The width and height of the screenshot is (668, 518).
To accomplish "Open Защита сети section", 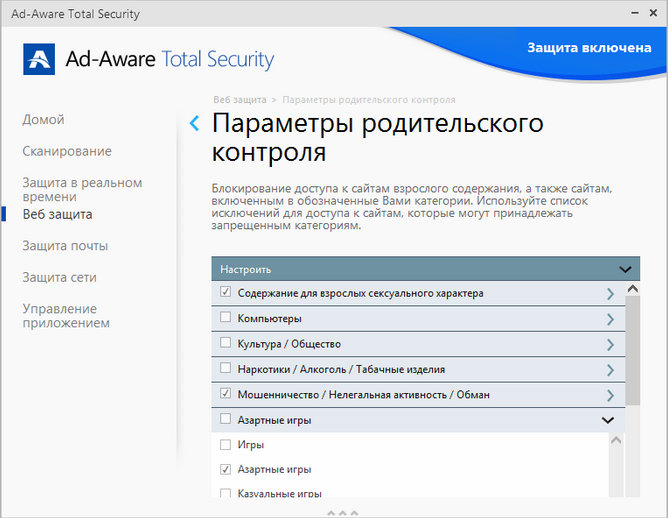I will 60,277.
